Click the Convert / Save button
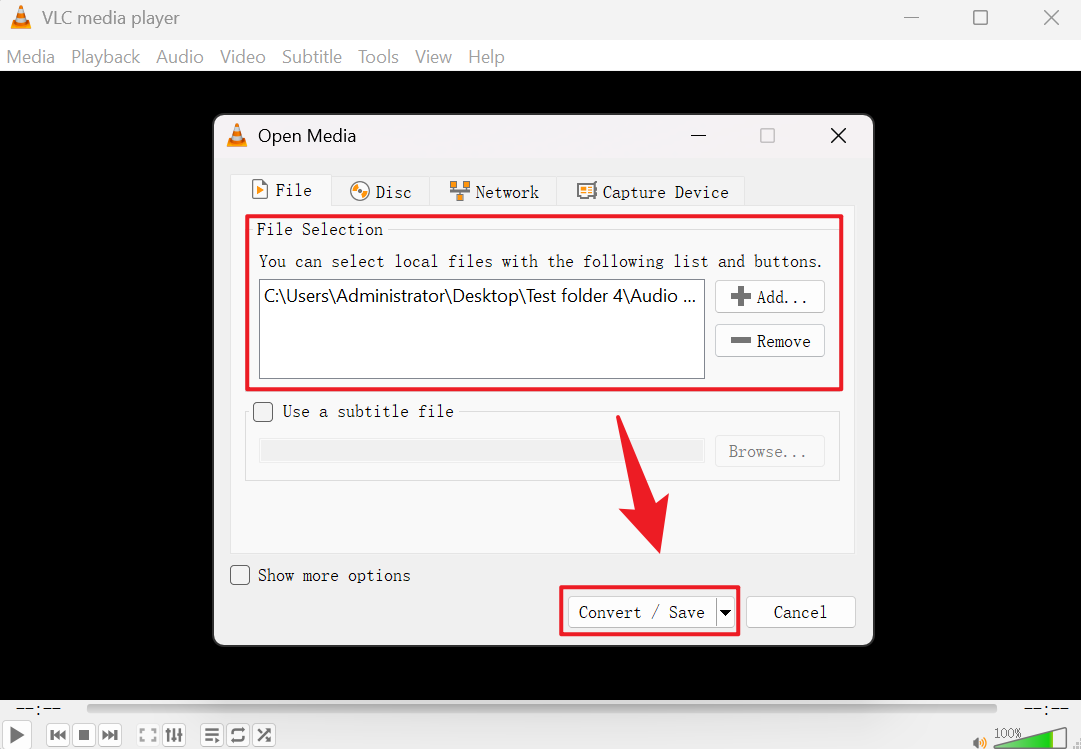Viewport: 1081px width, 749px height. (641, 612)
